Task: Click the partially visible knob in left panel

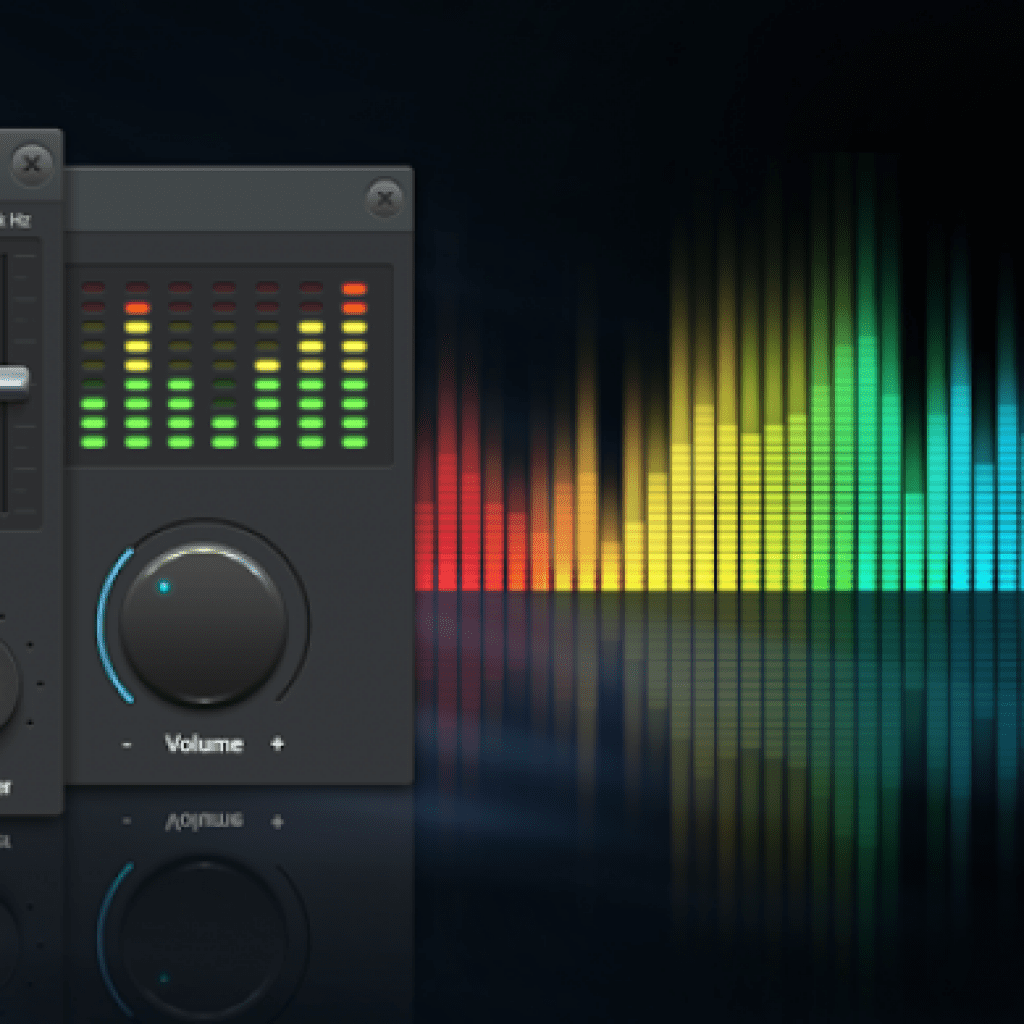Action: click(x=6, y=685)
